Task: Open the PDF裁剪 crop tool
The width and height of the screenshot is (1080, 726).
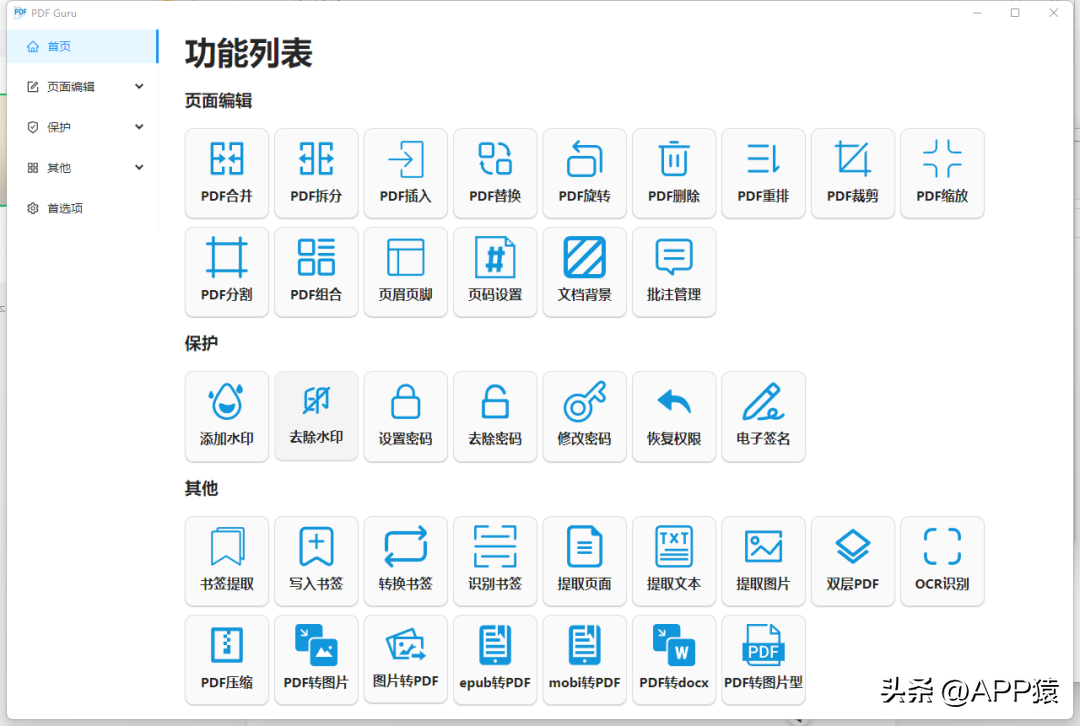Action: (x=853, y=173)
